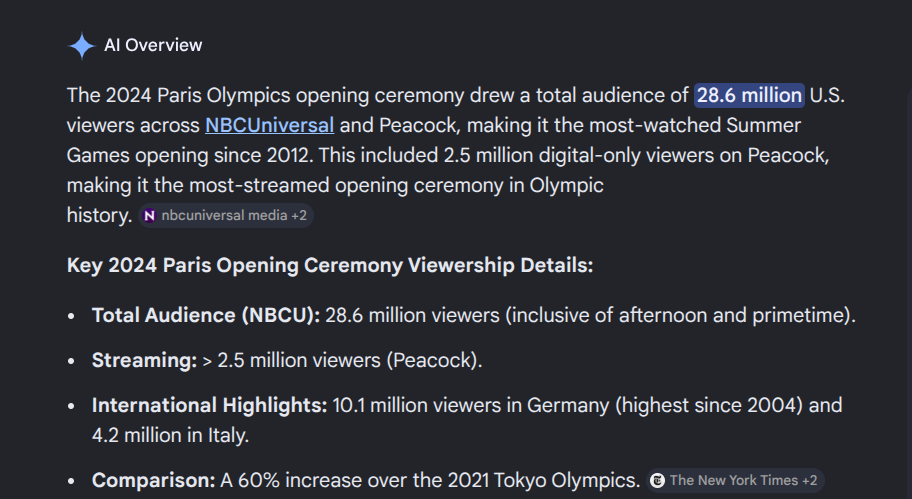The height and width of the screenshot is (499, 912).
Task: Click the bold Comparison label
Action: click(x=154, y=481)
